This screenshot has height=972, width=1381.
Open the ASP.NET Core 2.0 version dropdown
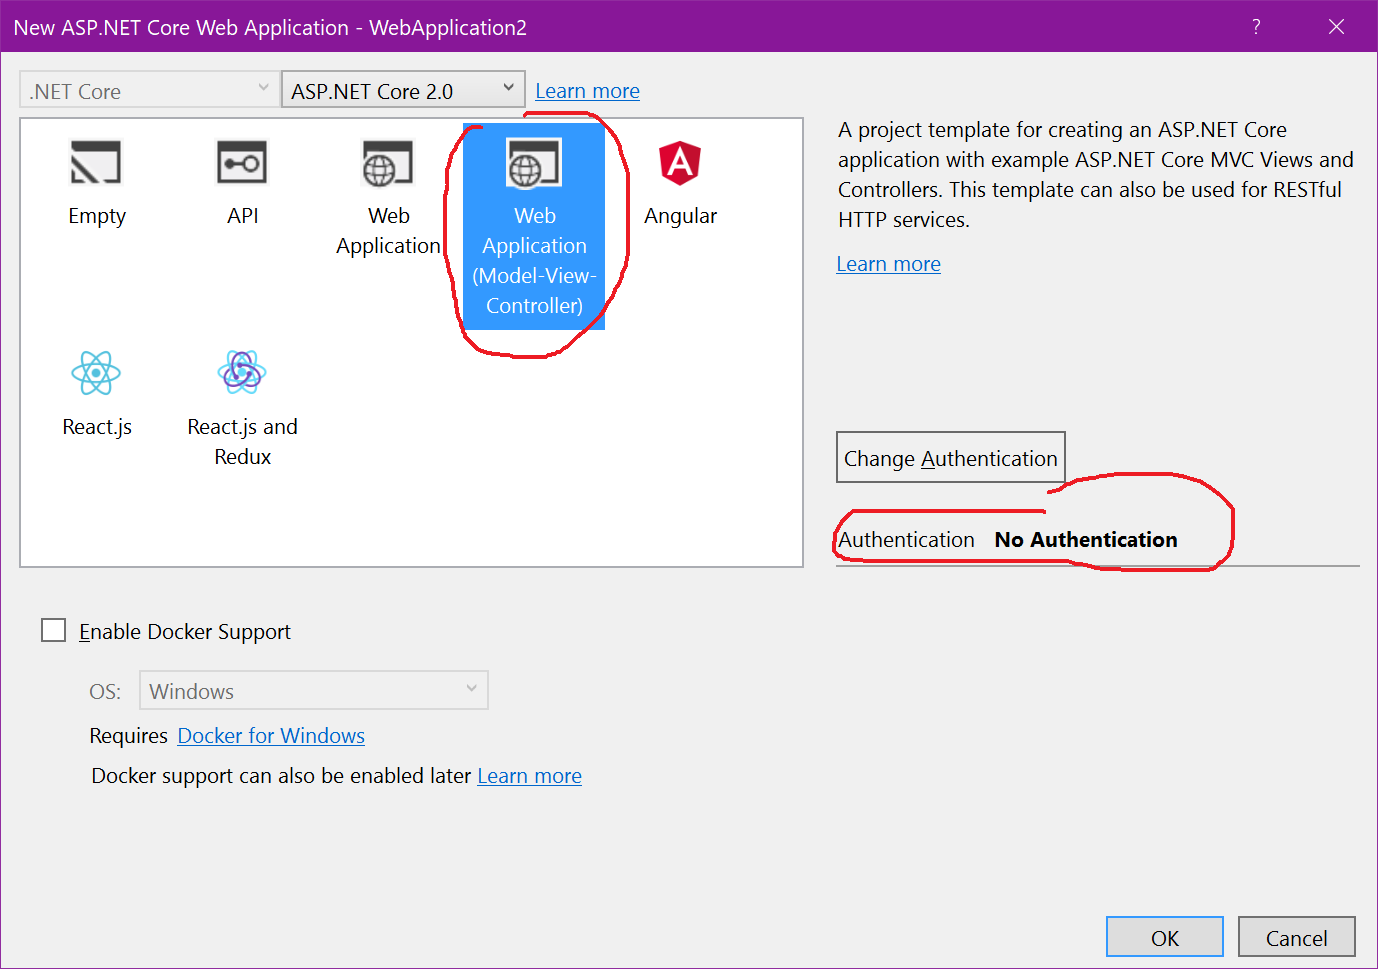tap(403, 90)
